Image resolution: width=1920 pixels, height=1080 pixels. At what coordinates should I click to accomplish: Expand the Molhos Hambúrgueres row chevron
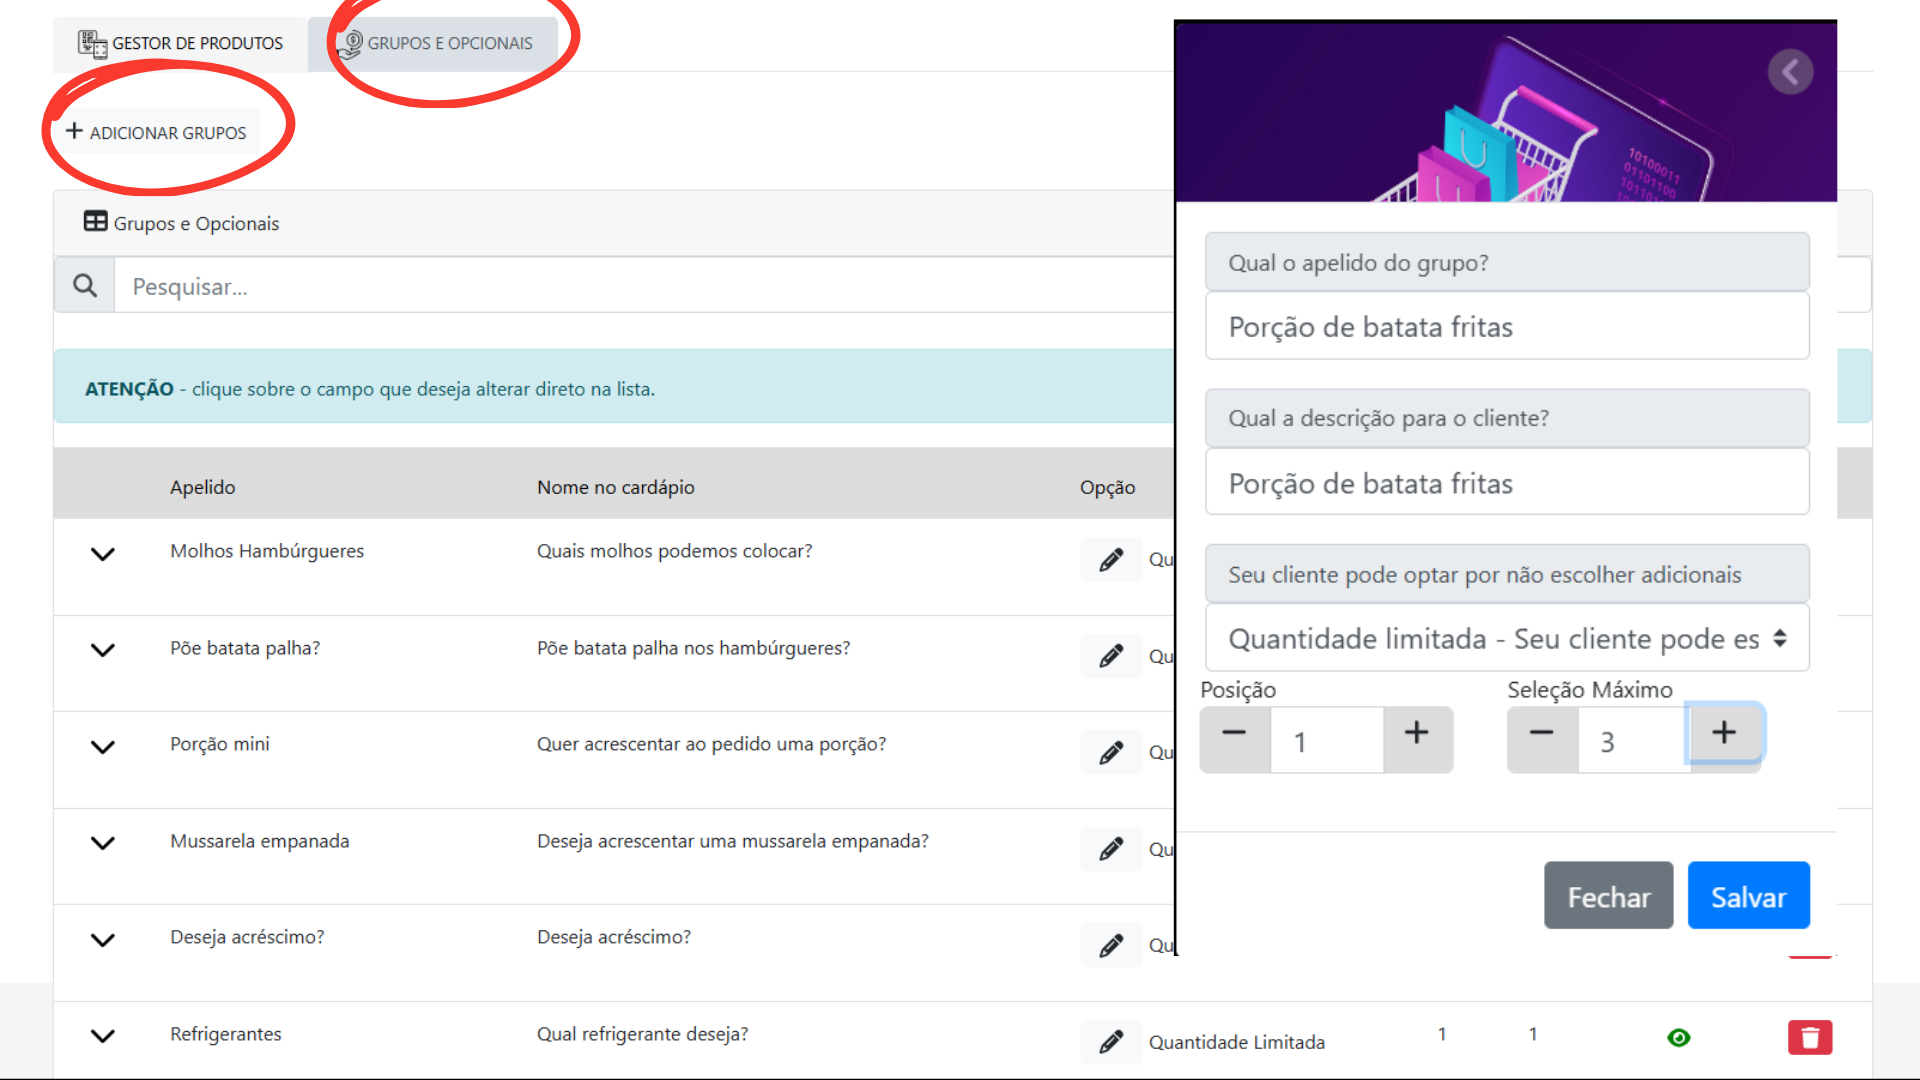coord(103,554)
